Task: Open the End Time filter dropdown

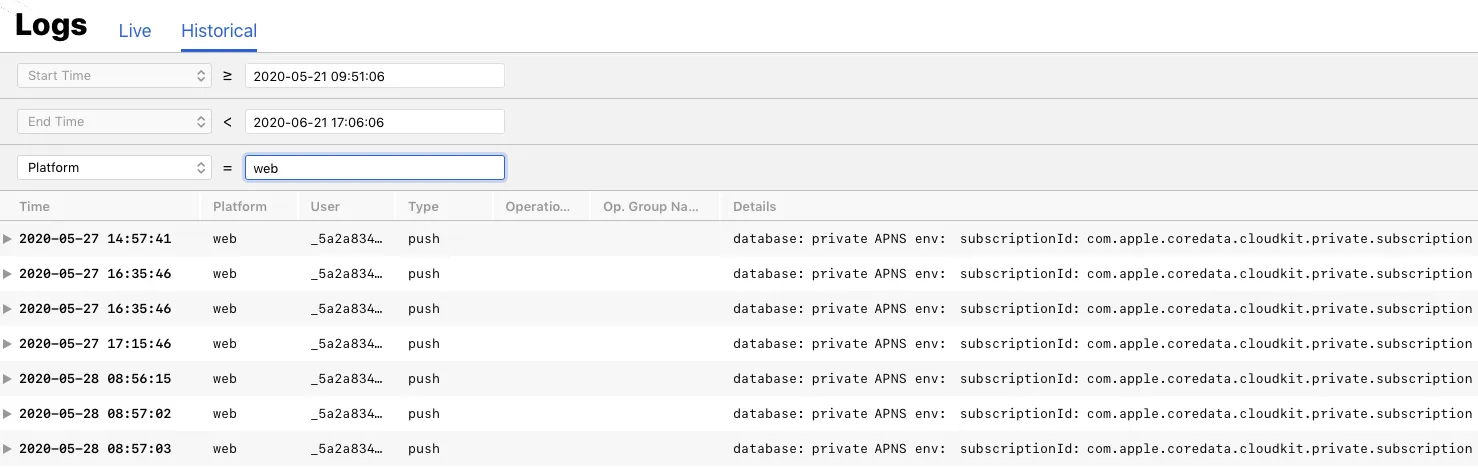Action: (x=114, y=122)
